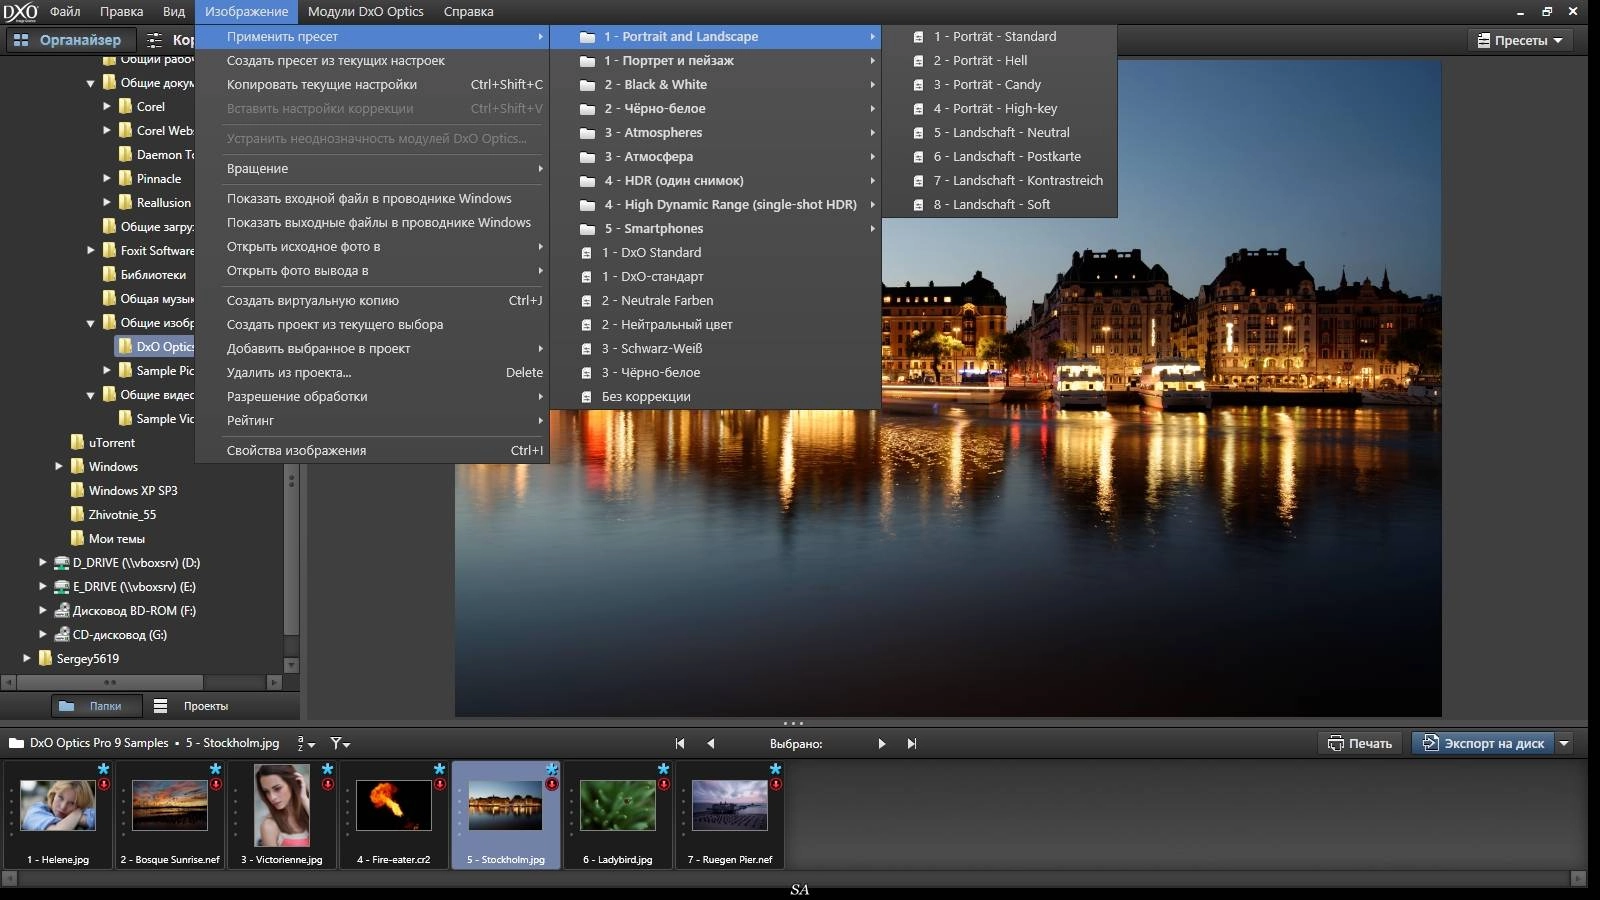Open the Файл menu
Screen dimensions: 1600x900
[65, 12]
